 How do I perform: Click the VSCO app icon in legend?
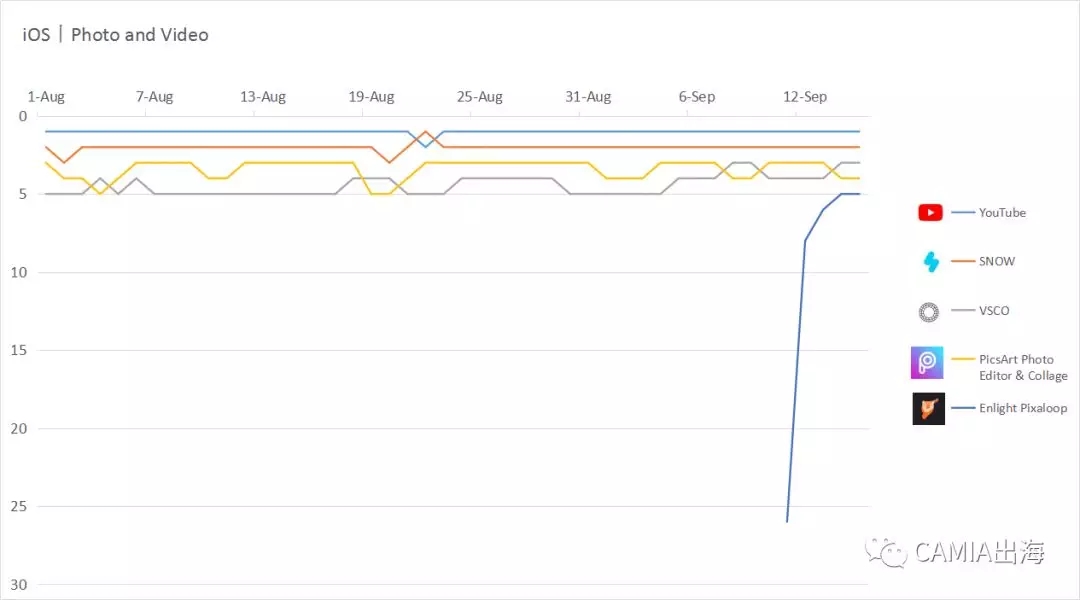(929, 312)
